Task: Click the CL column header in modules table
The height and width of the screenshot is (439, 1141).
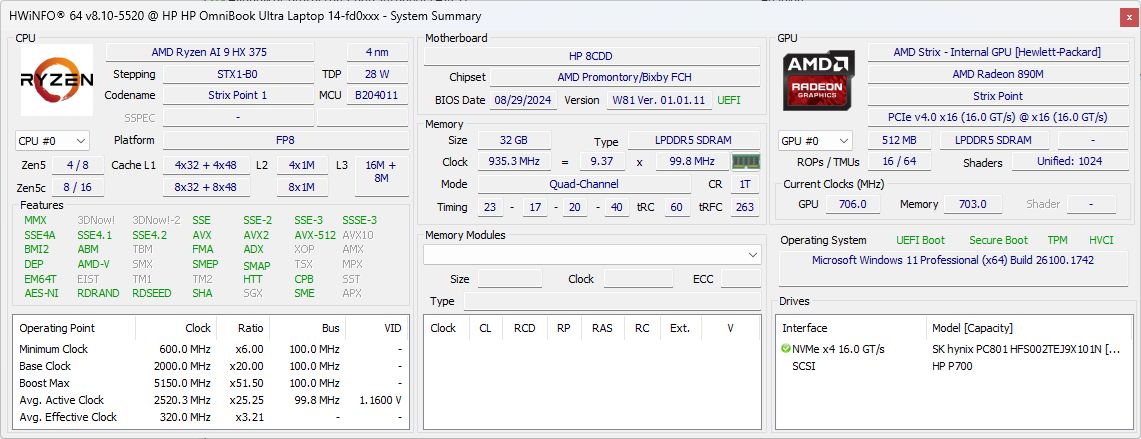Action: tap(485, 328)
